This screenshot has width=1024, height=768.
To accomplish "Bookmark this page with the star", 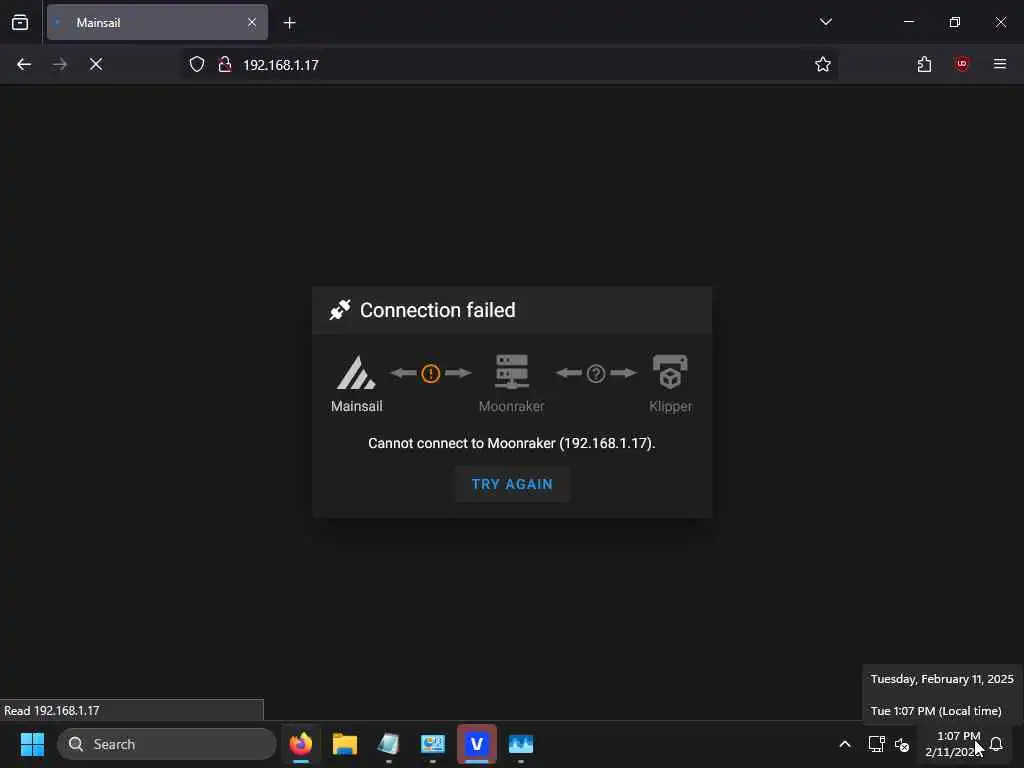I will click(823, 64).
